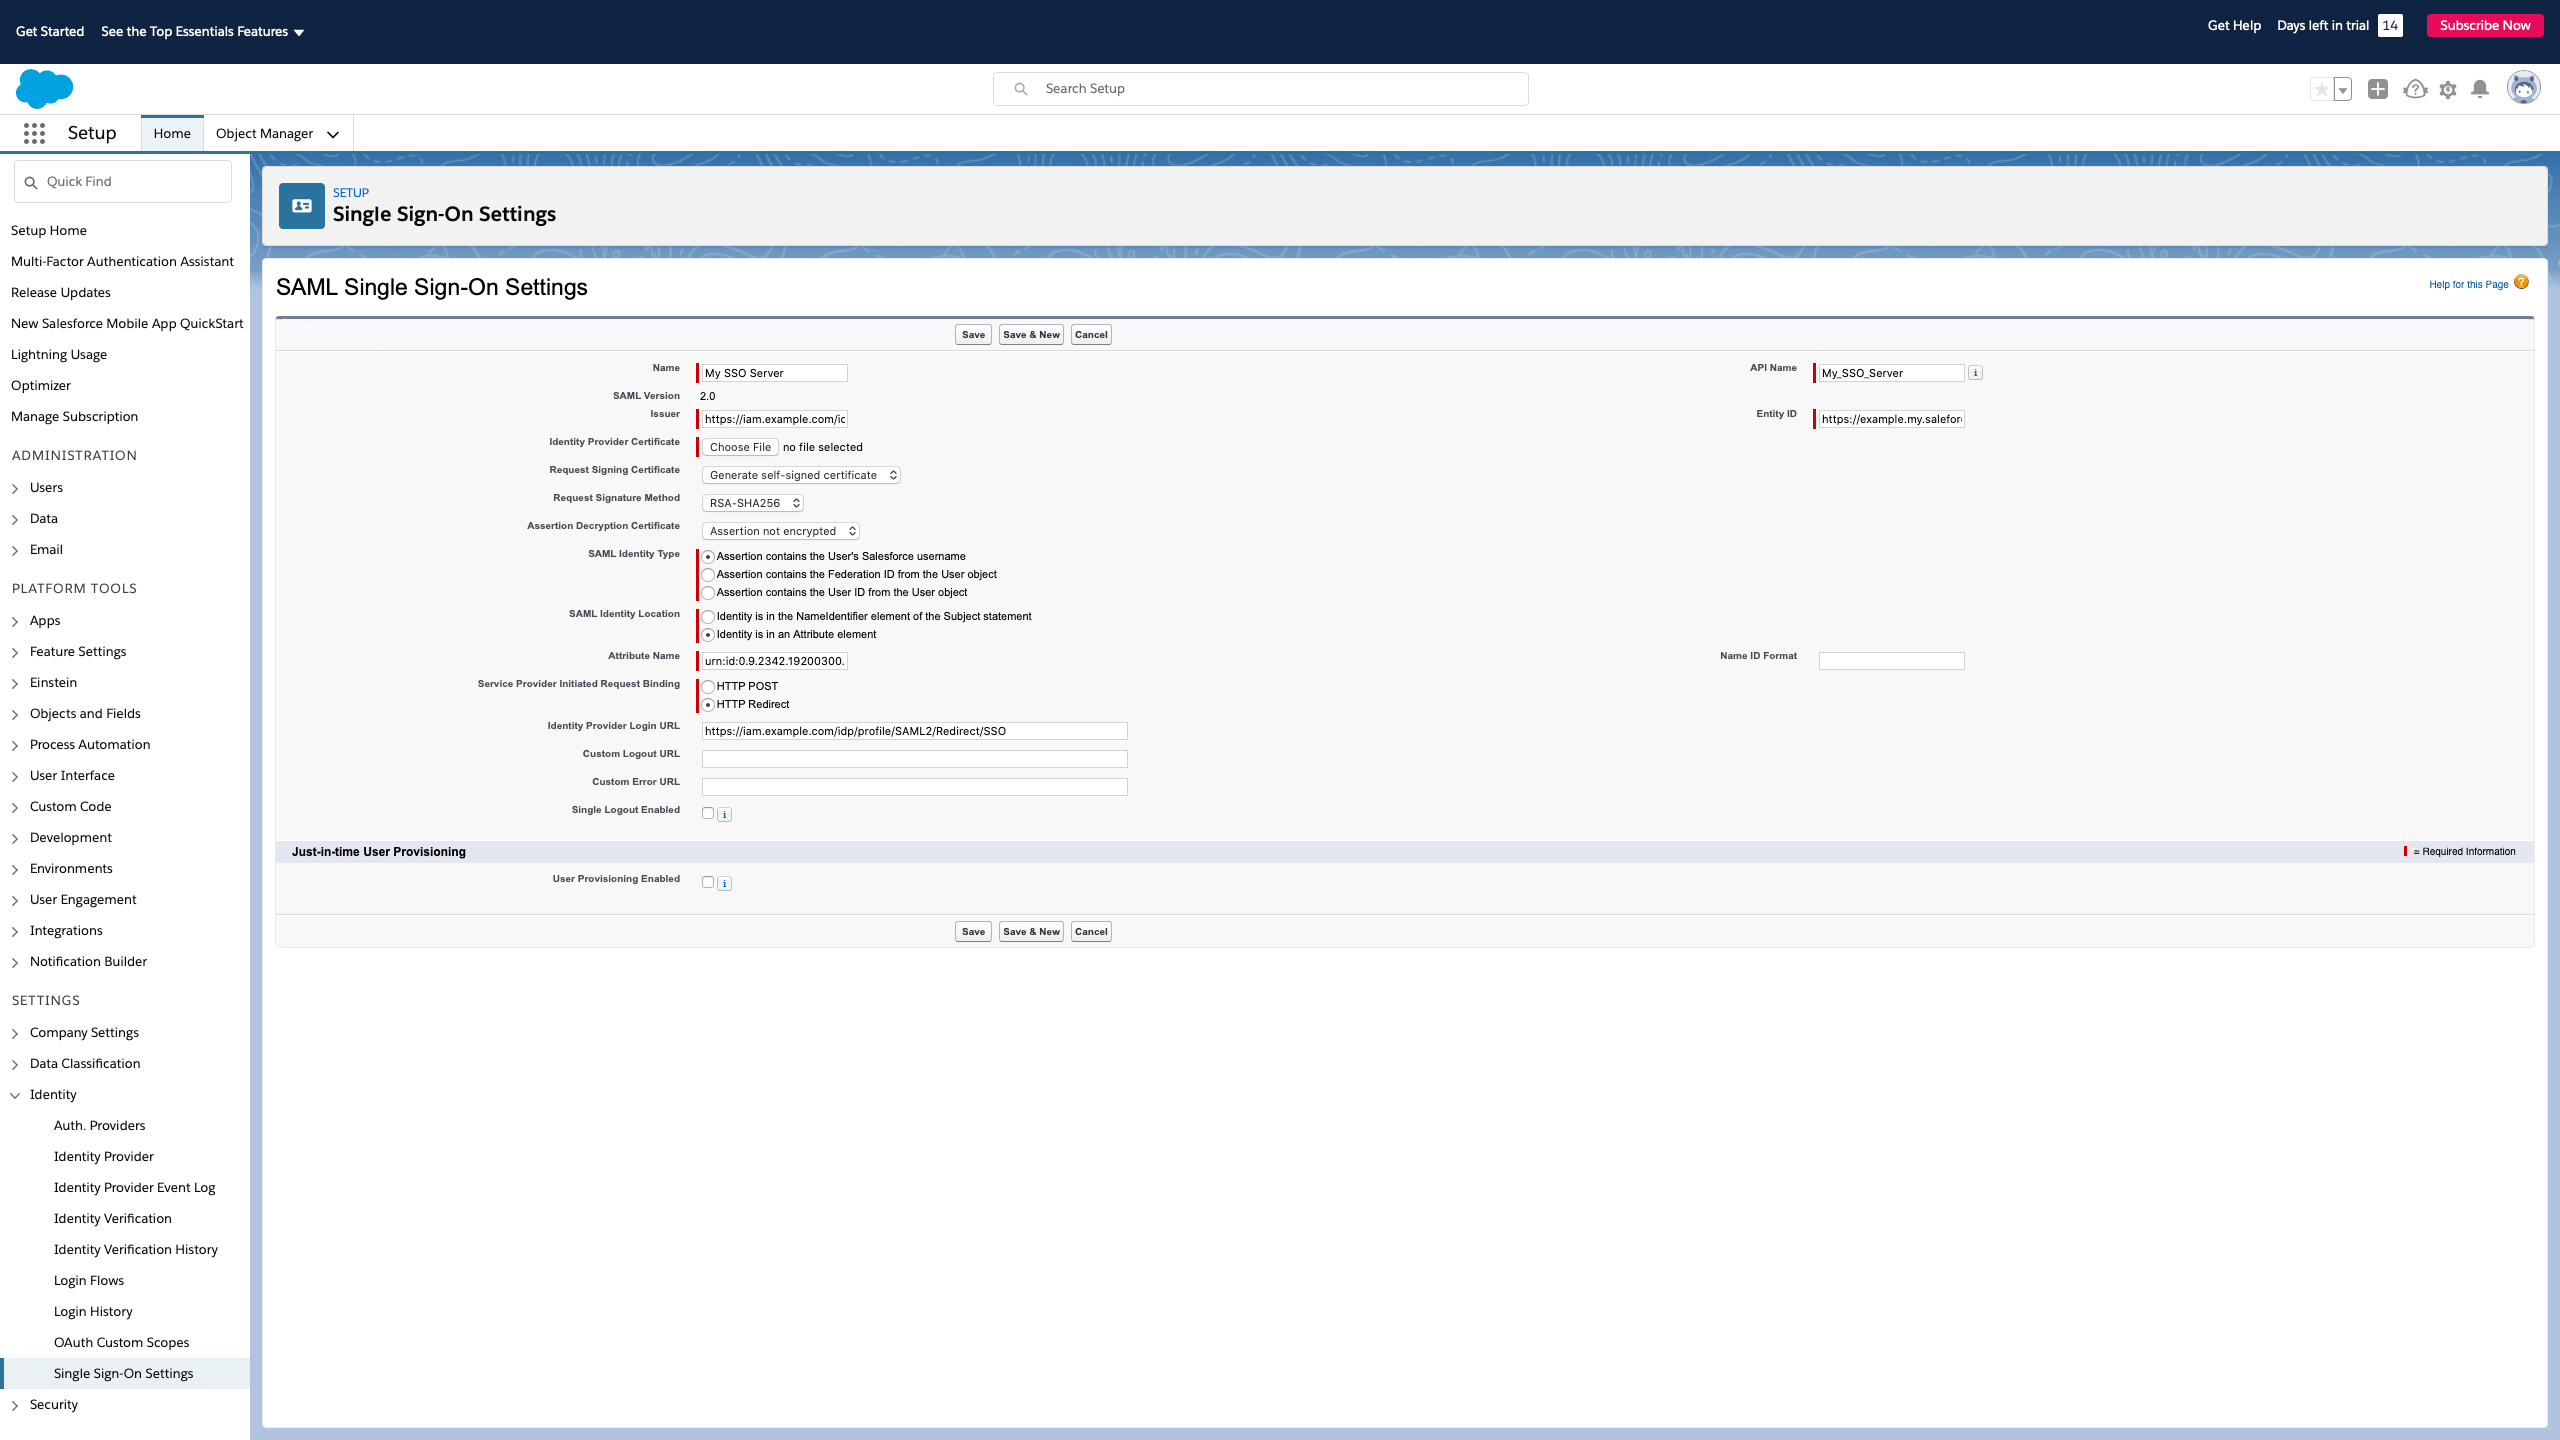Open the user avatar profile menu
Viewport: 2560px width, 1440px height.
(x=2523, y=88)
